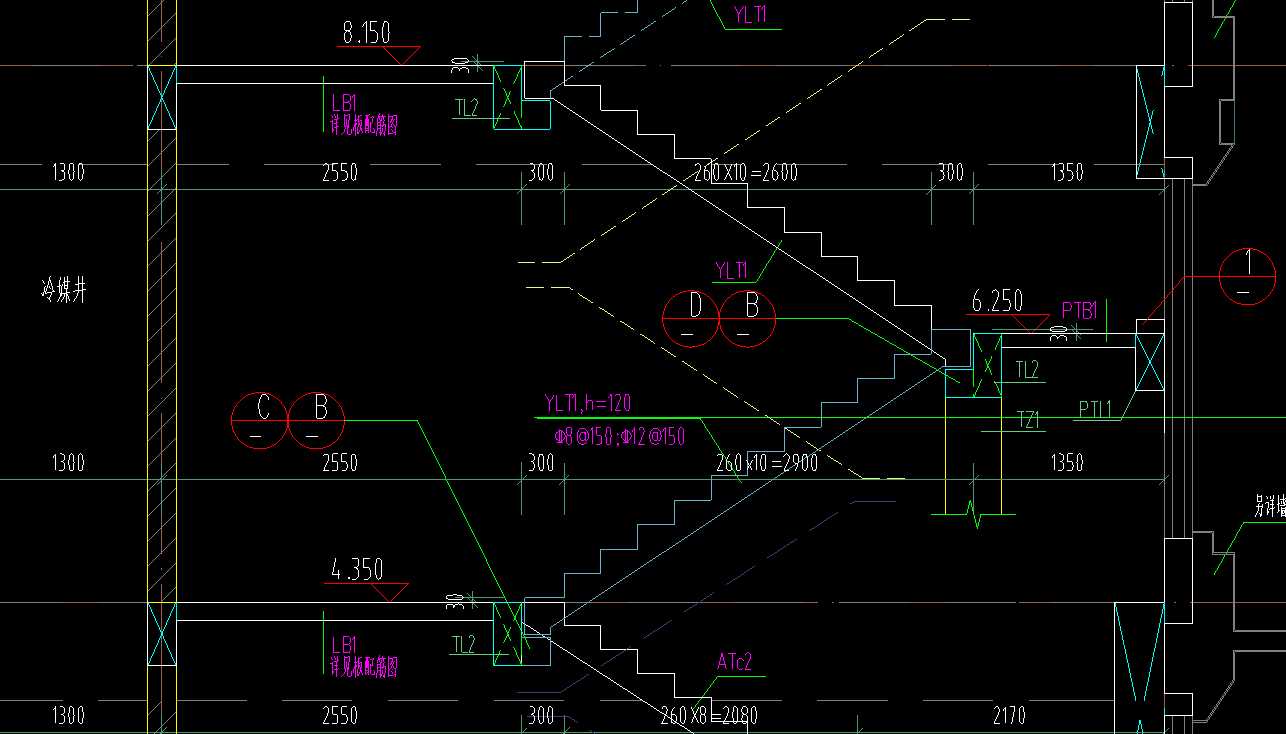Click the 300 dimension left of upper 1350
Viewport: 1286px width, 734px height.
click(950, 173)
